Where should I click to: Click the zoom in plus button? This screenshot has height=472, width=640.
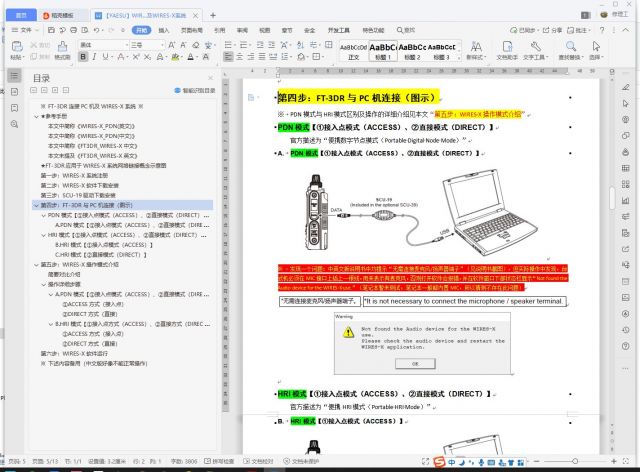pyautogui.click(x=613, y=461)
